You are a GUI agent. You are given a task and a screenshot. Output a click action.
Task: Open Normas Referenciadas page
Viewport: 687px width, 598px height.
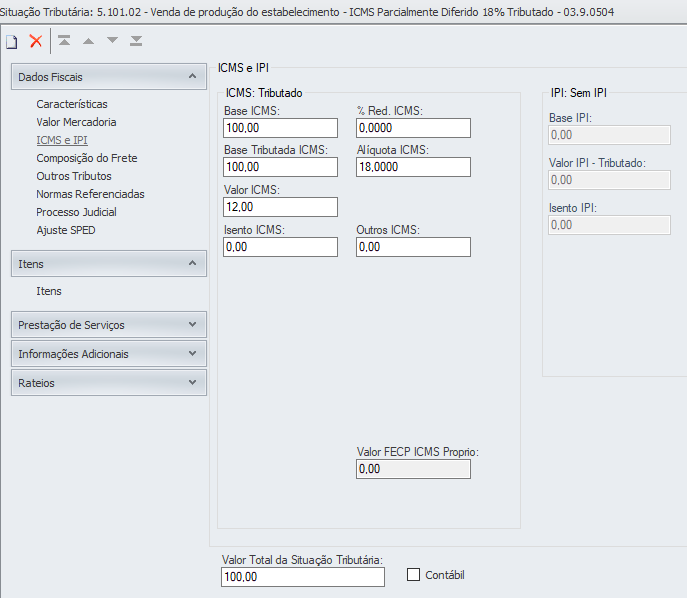(x=90, y=194)
